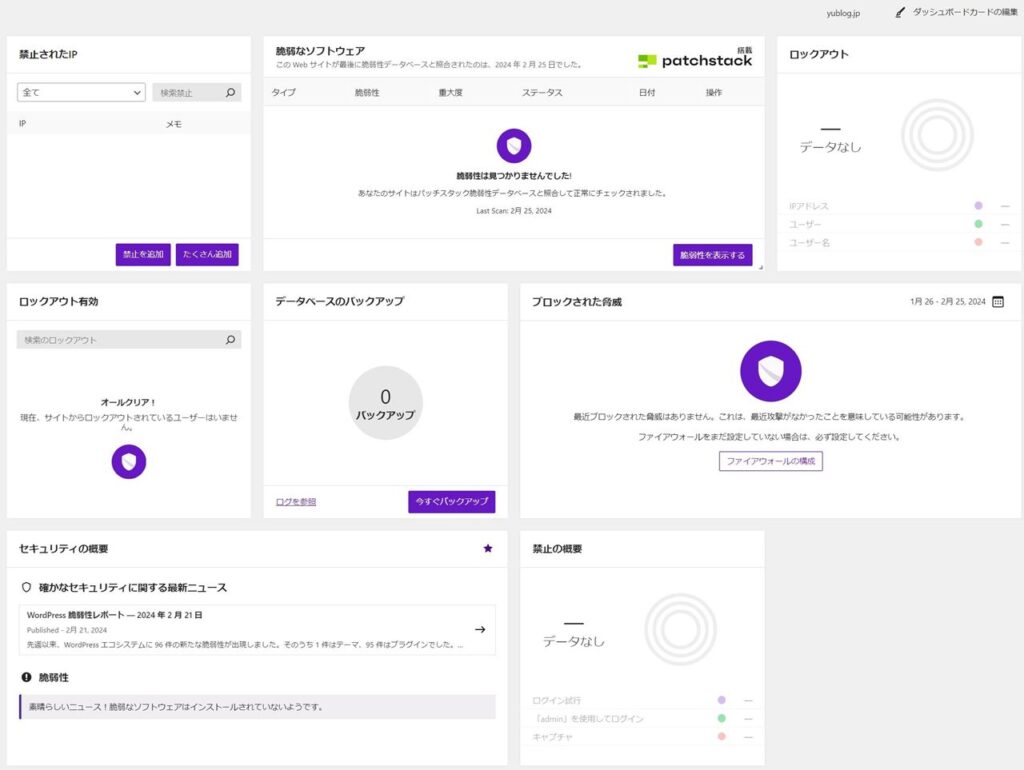The image size is (1024, 770).
Task: Click the magnifier icon in lockout search
Action: (x=231, y=340)
